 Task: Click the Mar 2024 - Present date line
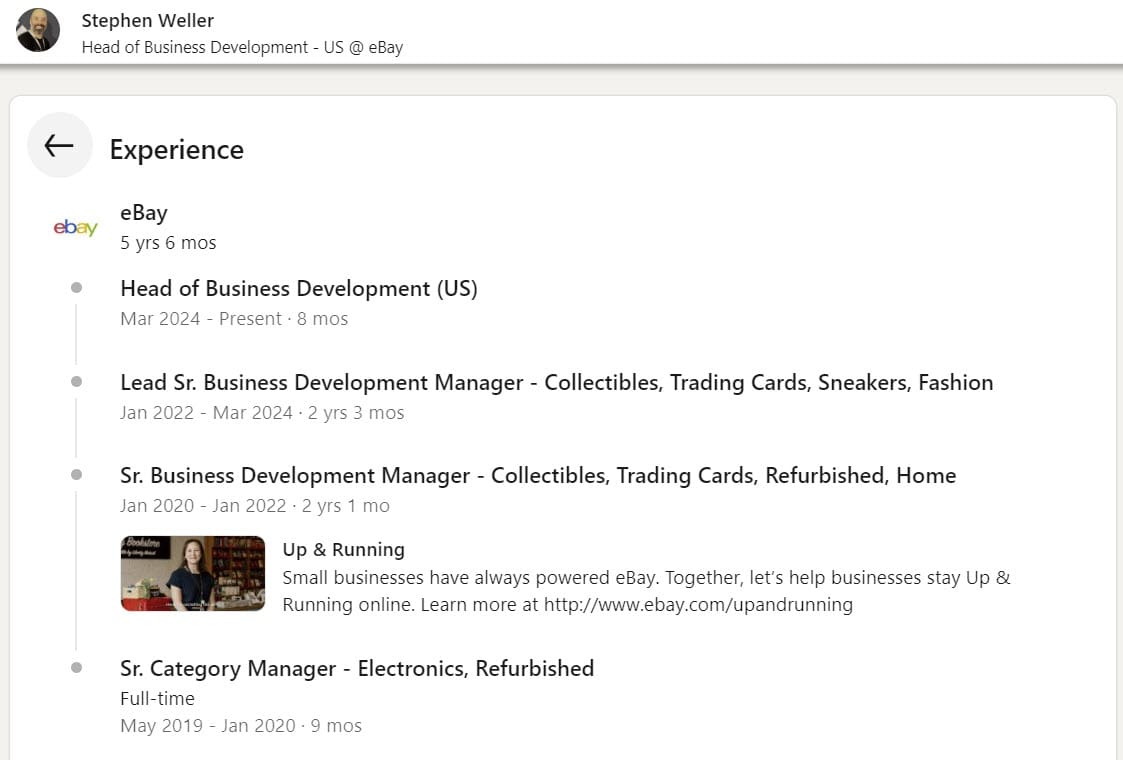[x=234, y=319]
